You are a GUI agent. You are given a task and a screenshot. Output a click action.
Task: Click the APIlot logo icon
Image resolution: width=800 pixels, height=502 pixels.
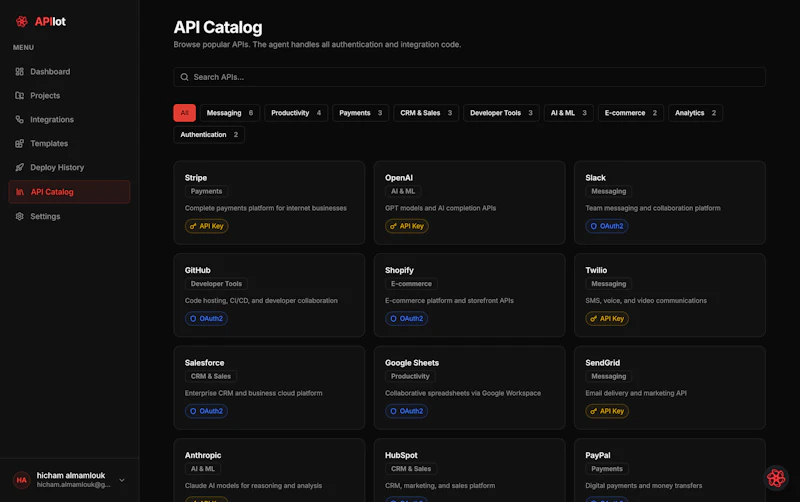21,21
